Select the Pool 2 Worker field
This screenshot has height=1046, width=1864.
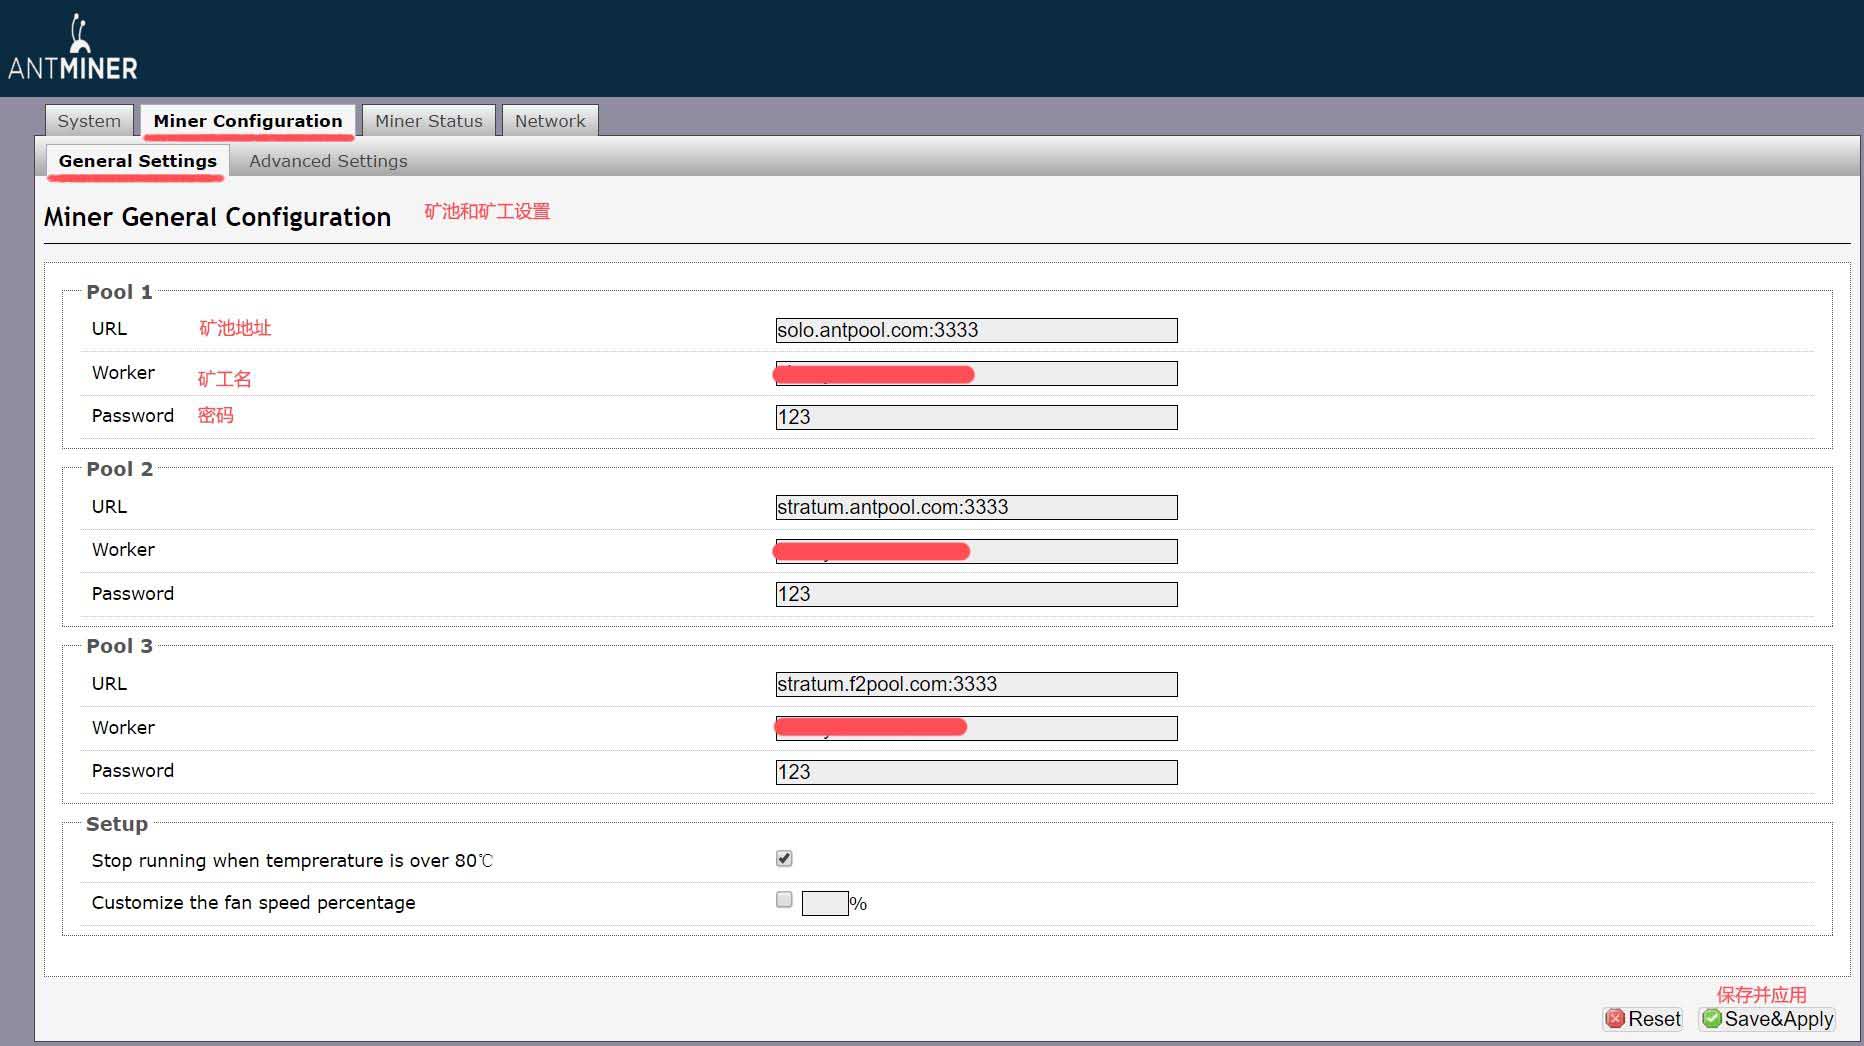[x=975, y=550]
